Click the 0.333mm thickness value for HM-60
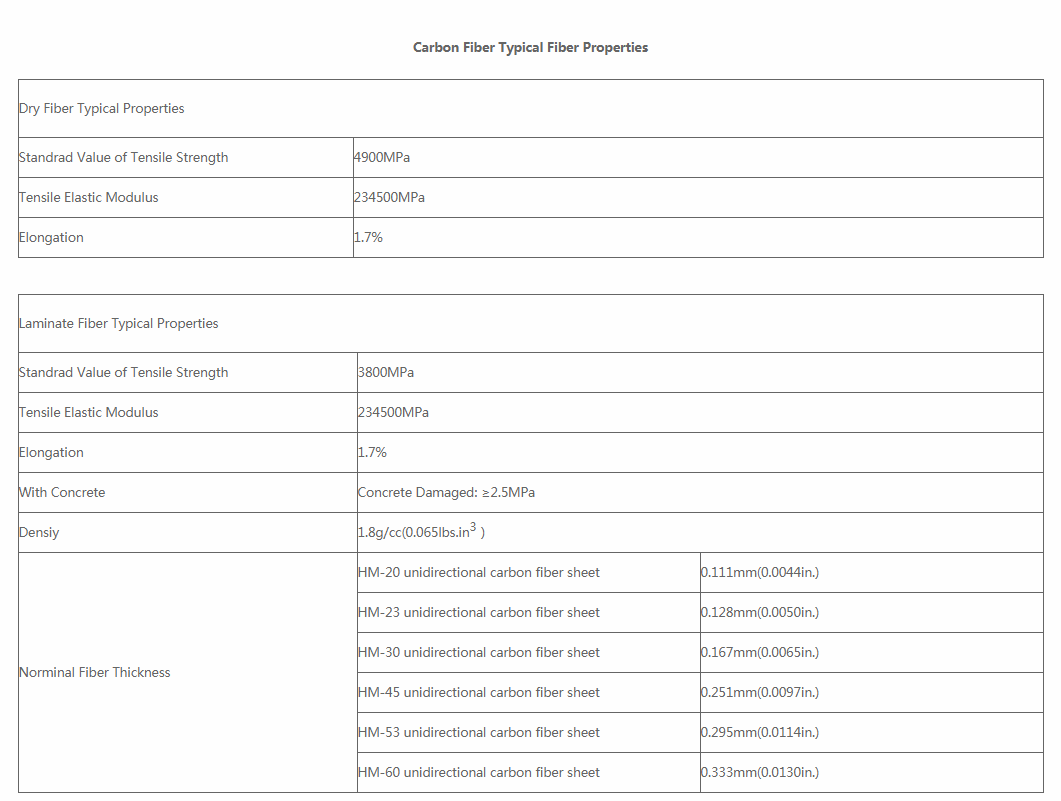This screenshot has width=1061, height=801. coord(760,772)
